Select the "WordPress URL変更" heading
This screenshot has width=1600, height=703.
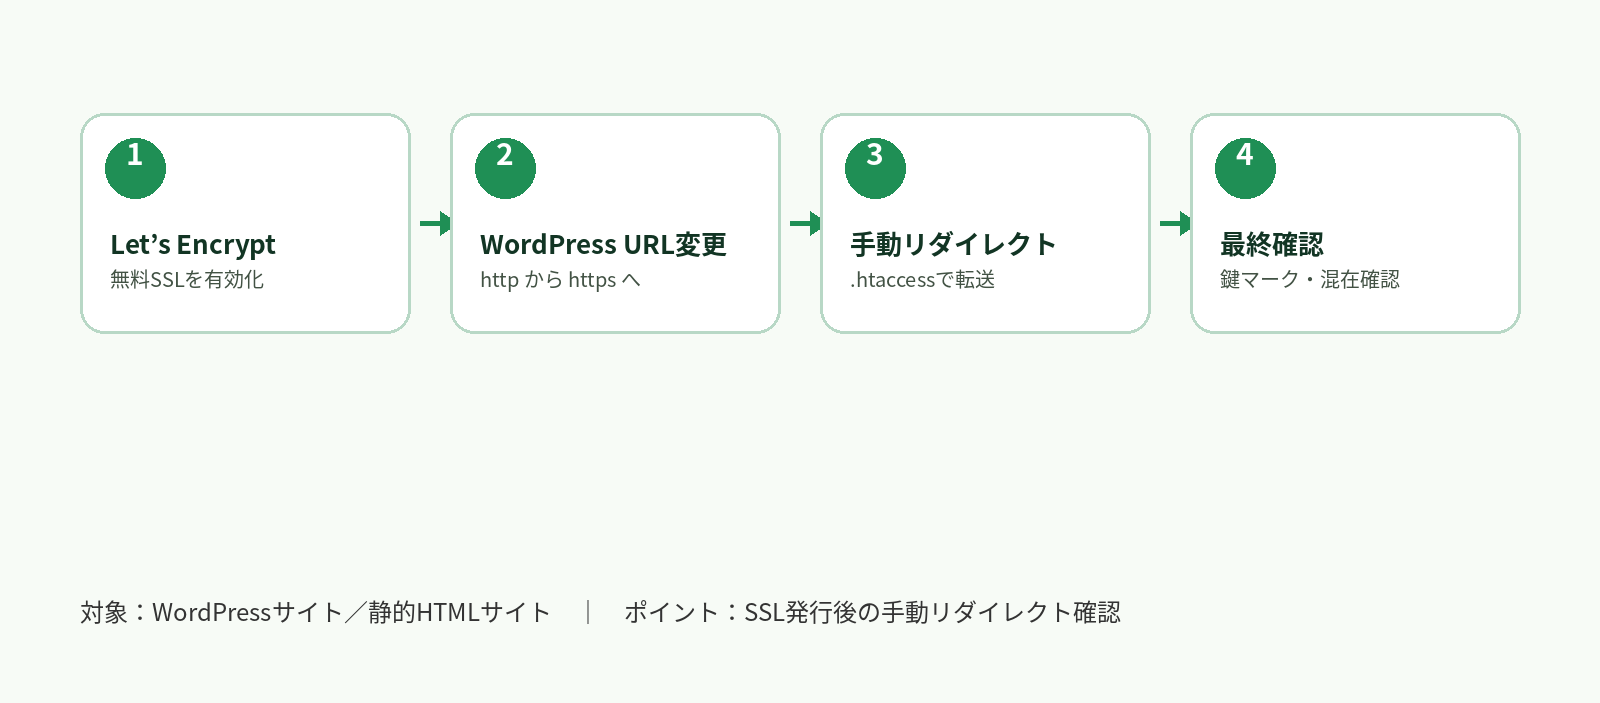[603, 245]
